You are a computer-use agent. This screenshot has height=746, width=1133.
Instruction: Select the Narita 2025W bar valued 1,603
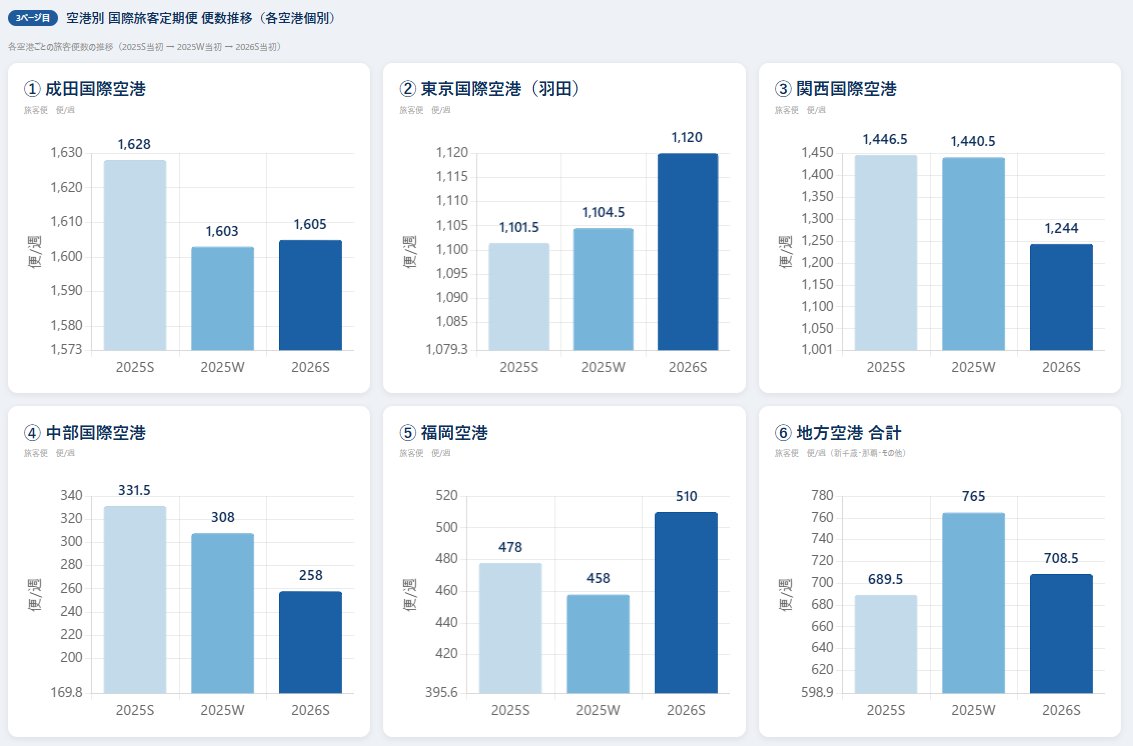[223, 299]
